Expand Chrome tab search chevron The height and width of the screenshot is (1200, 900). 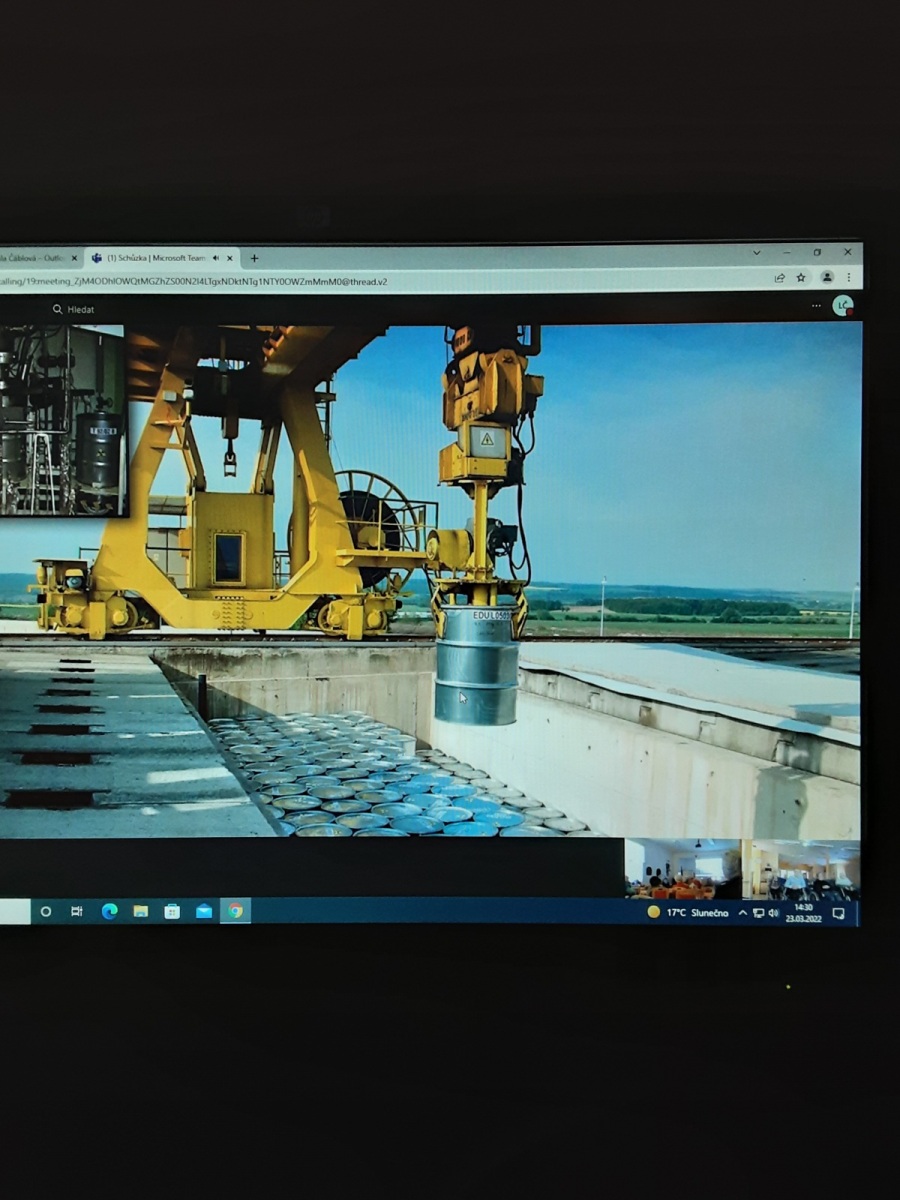(757, 252)
